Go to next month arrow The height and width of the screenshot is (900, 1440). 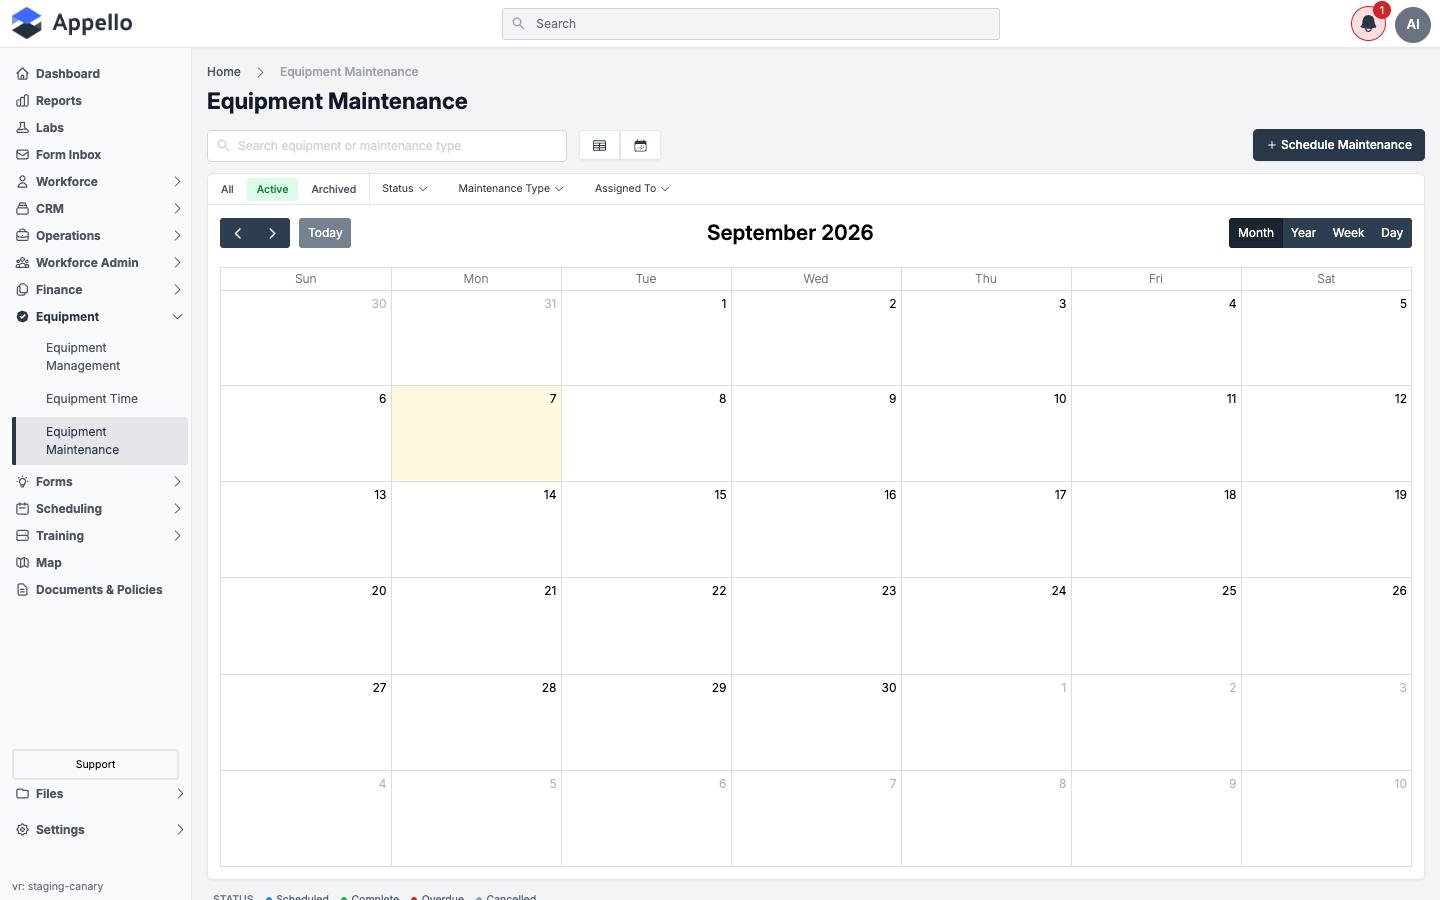(x=272, y=233)
